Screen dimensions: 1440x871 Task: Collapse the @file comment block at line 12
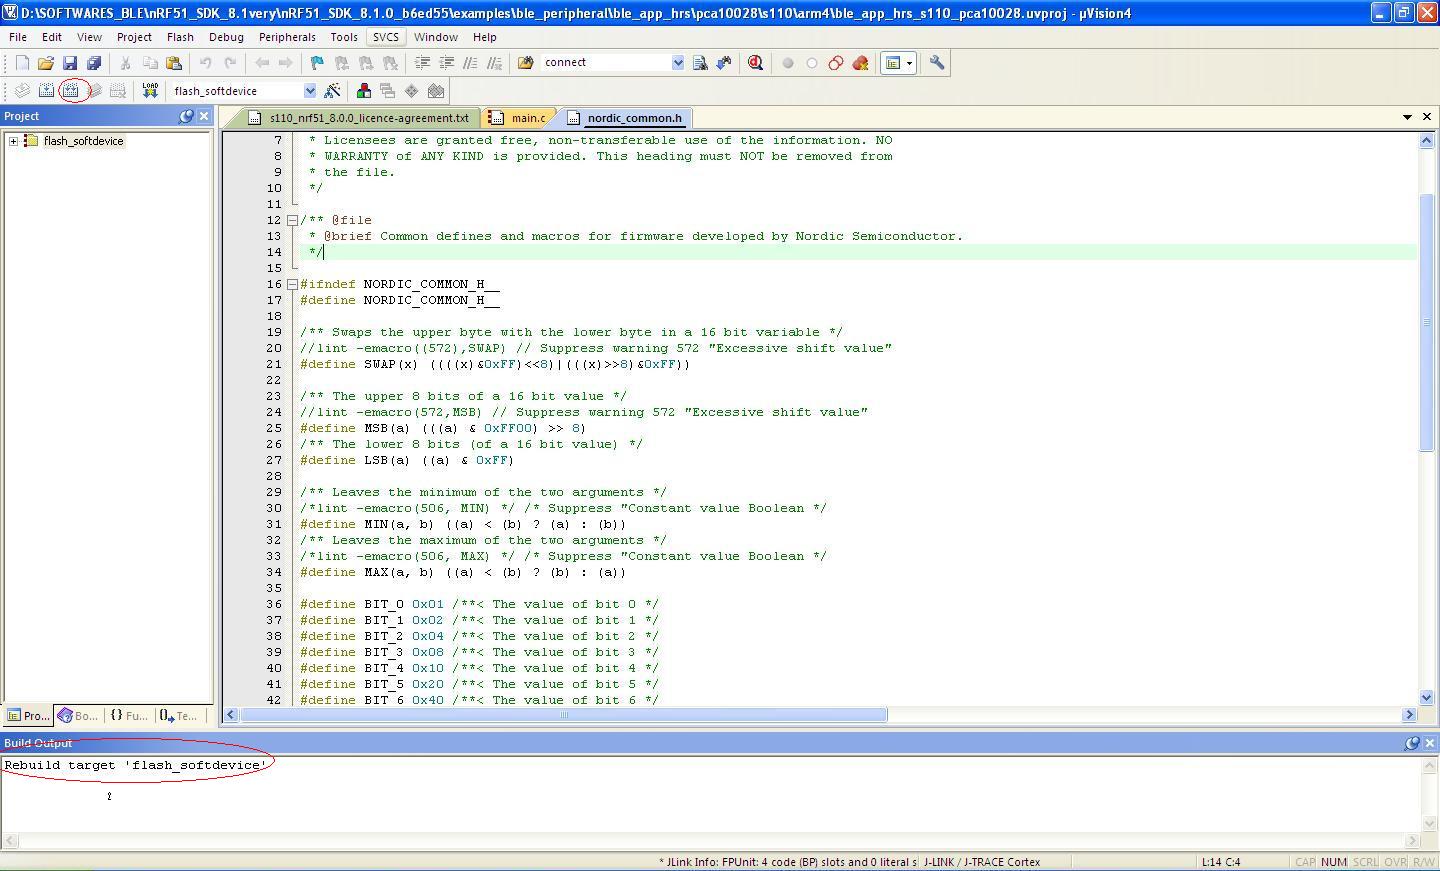pyautogui.click(x=292, y=220)
